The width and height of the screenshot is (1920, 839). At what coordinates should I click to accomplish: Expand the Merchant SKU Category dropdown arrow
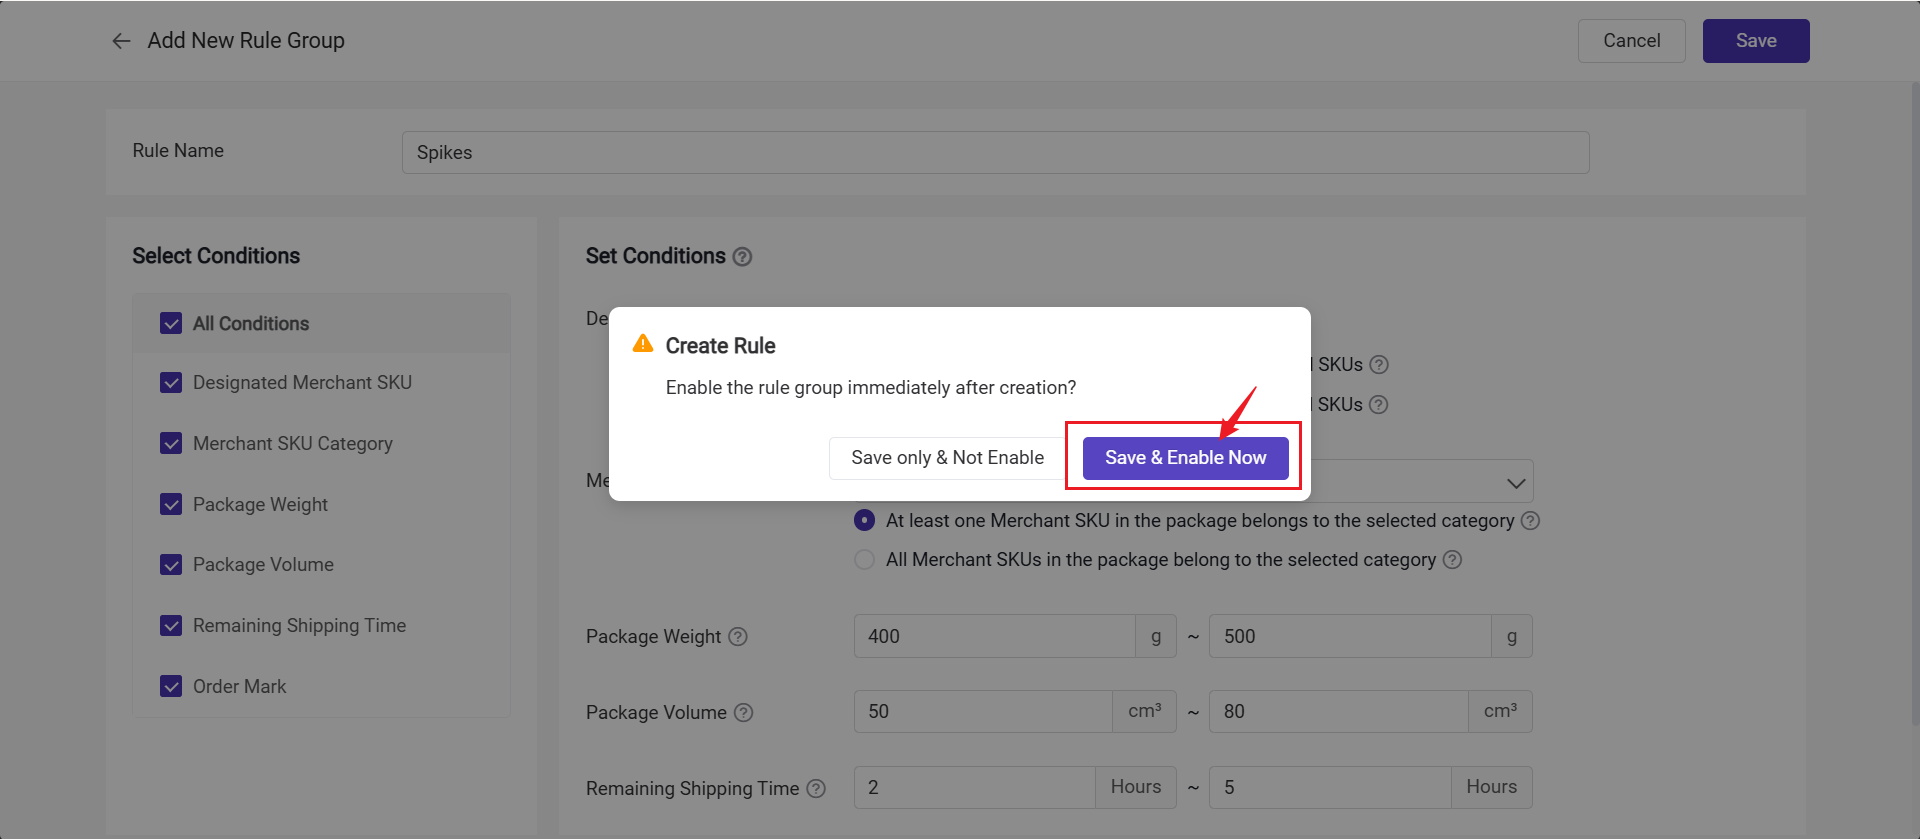click(1515, 483)
